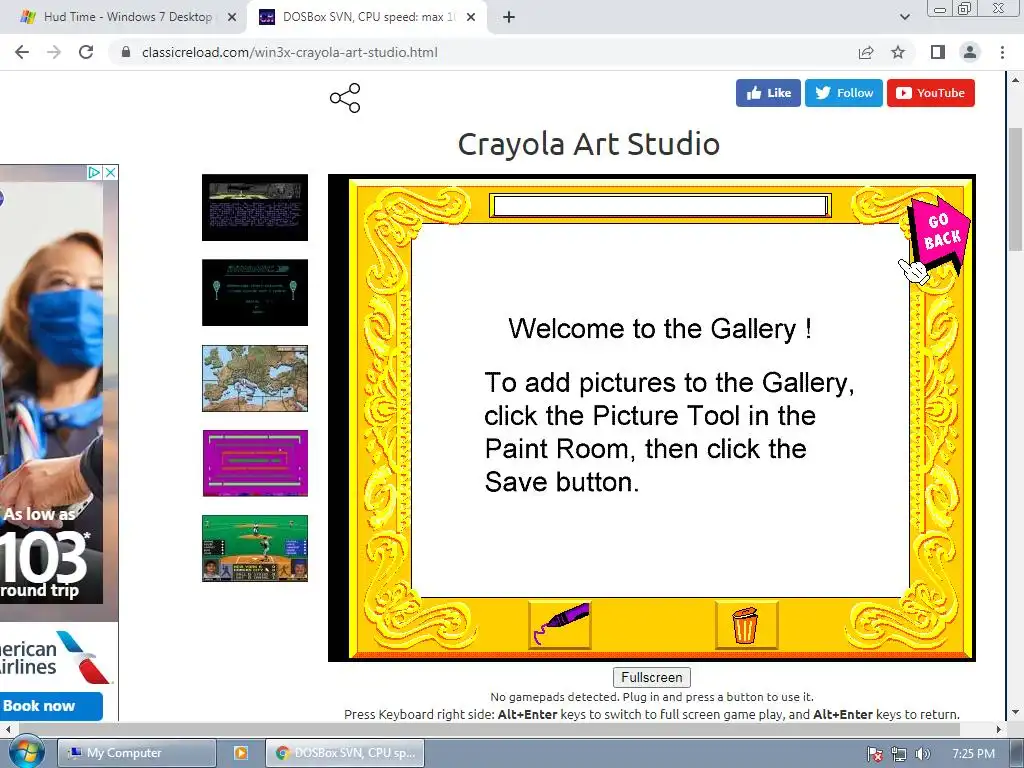Open a new browser tab
This screenshot has height=768, width=1024.
(509, 17)
